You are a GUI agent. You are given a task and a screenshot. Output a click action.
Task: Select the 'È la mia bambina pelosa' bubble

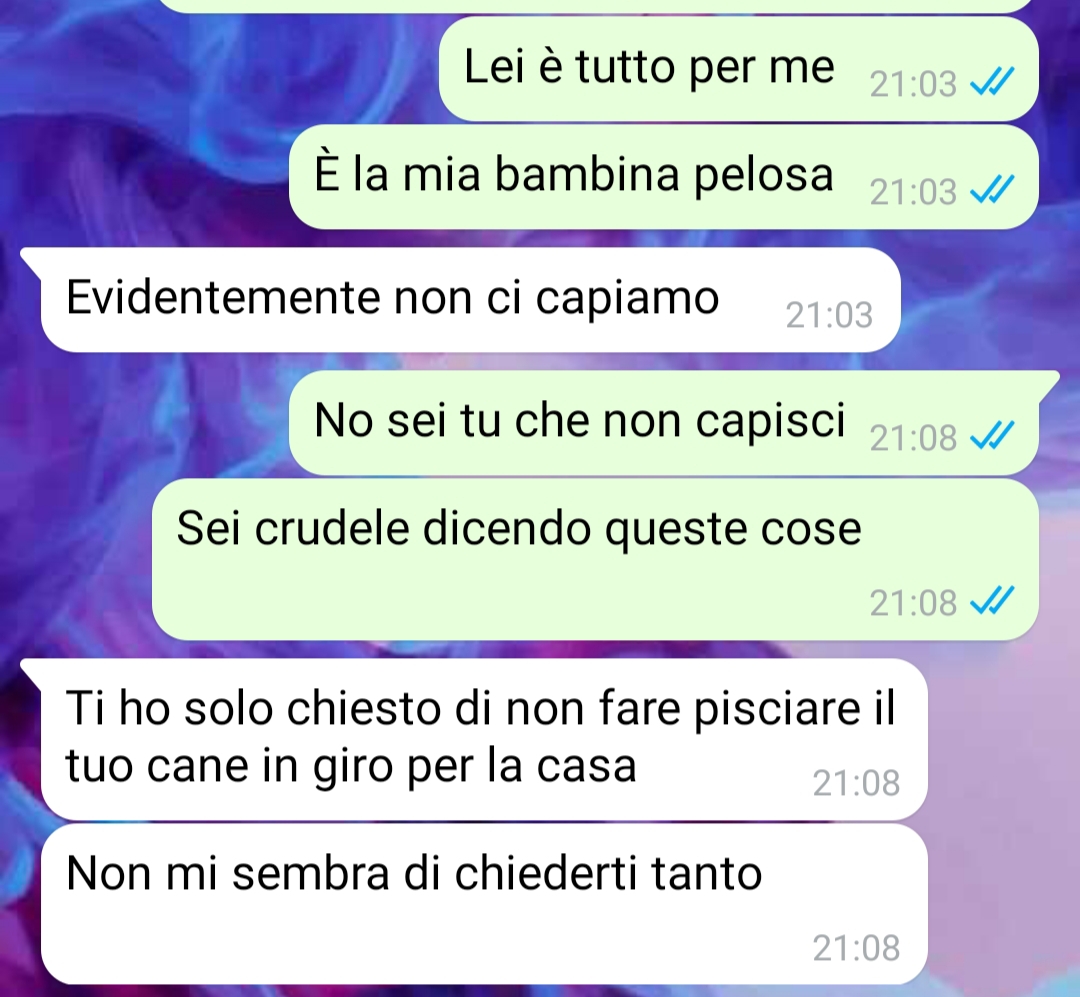pos(663,177)
